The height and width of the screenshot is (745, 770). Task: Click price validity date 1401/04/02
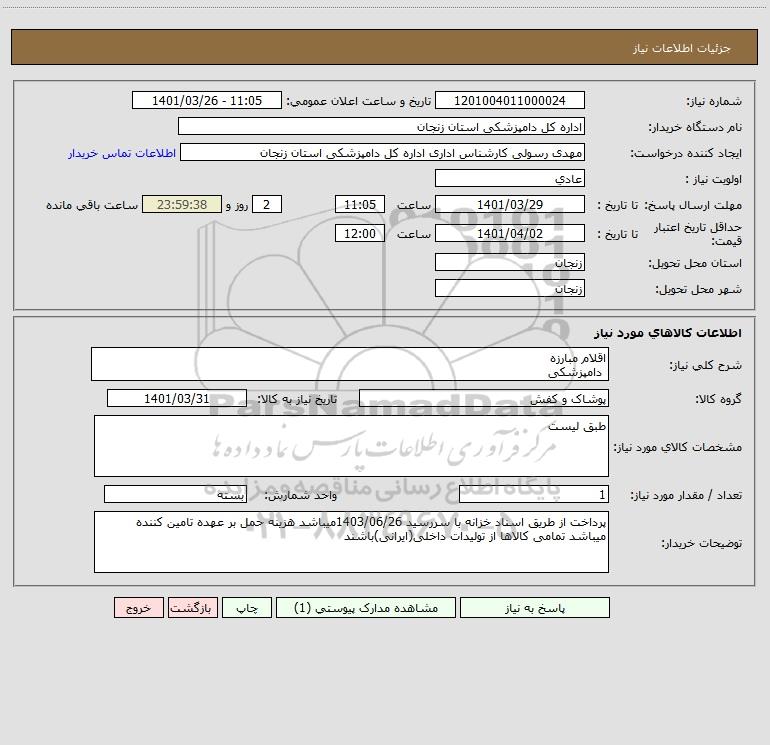[x=510, y=233]
